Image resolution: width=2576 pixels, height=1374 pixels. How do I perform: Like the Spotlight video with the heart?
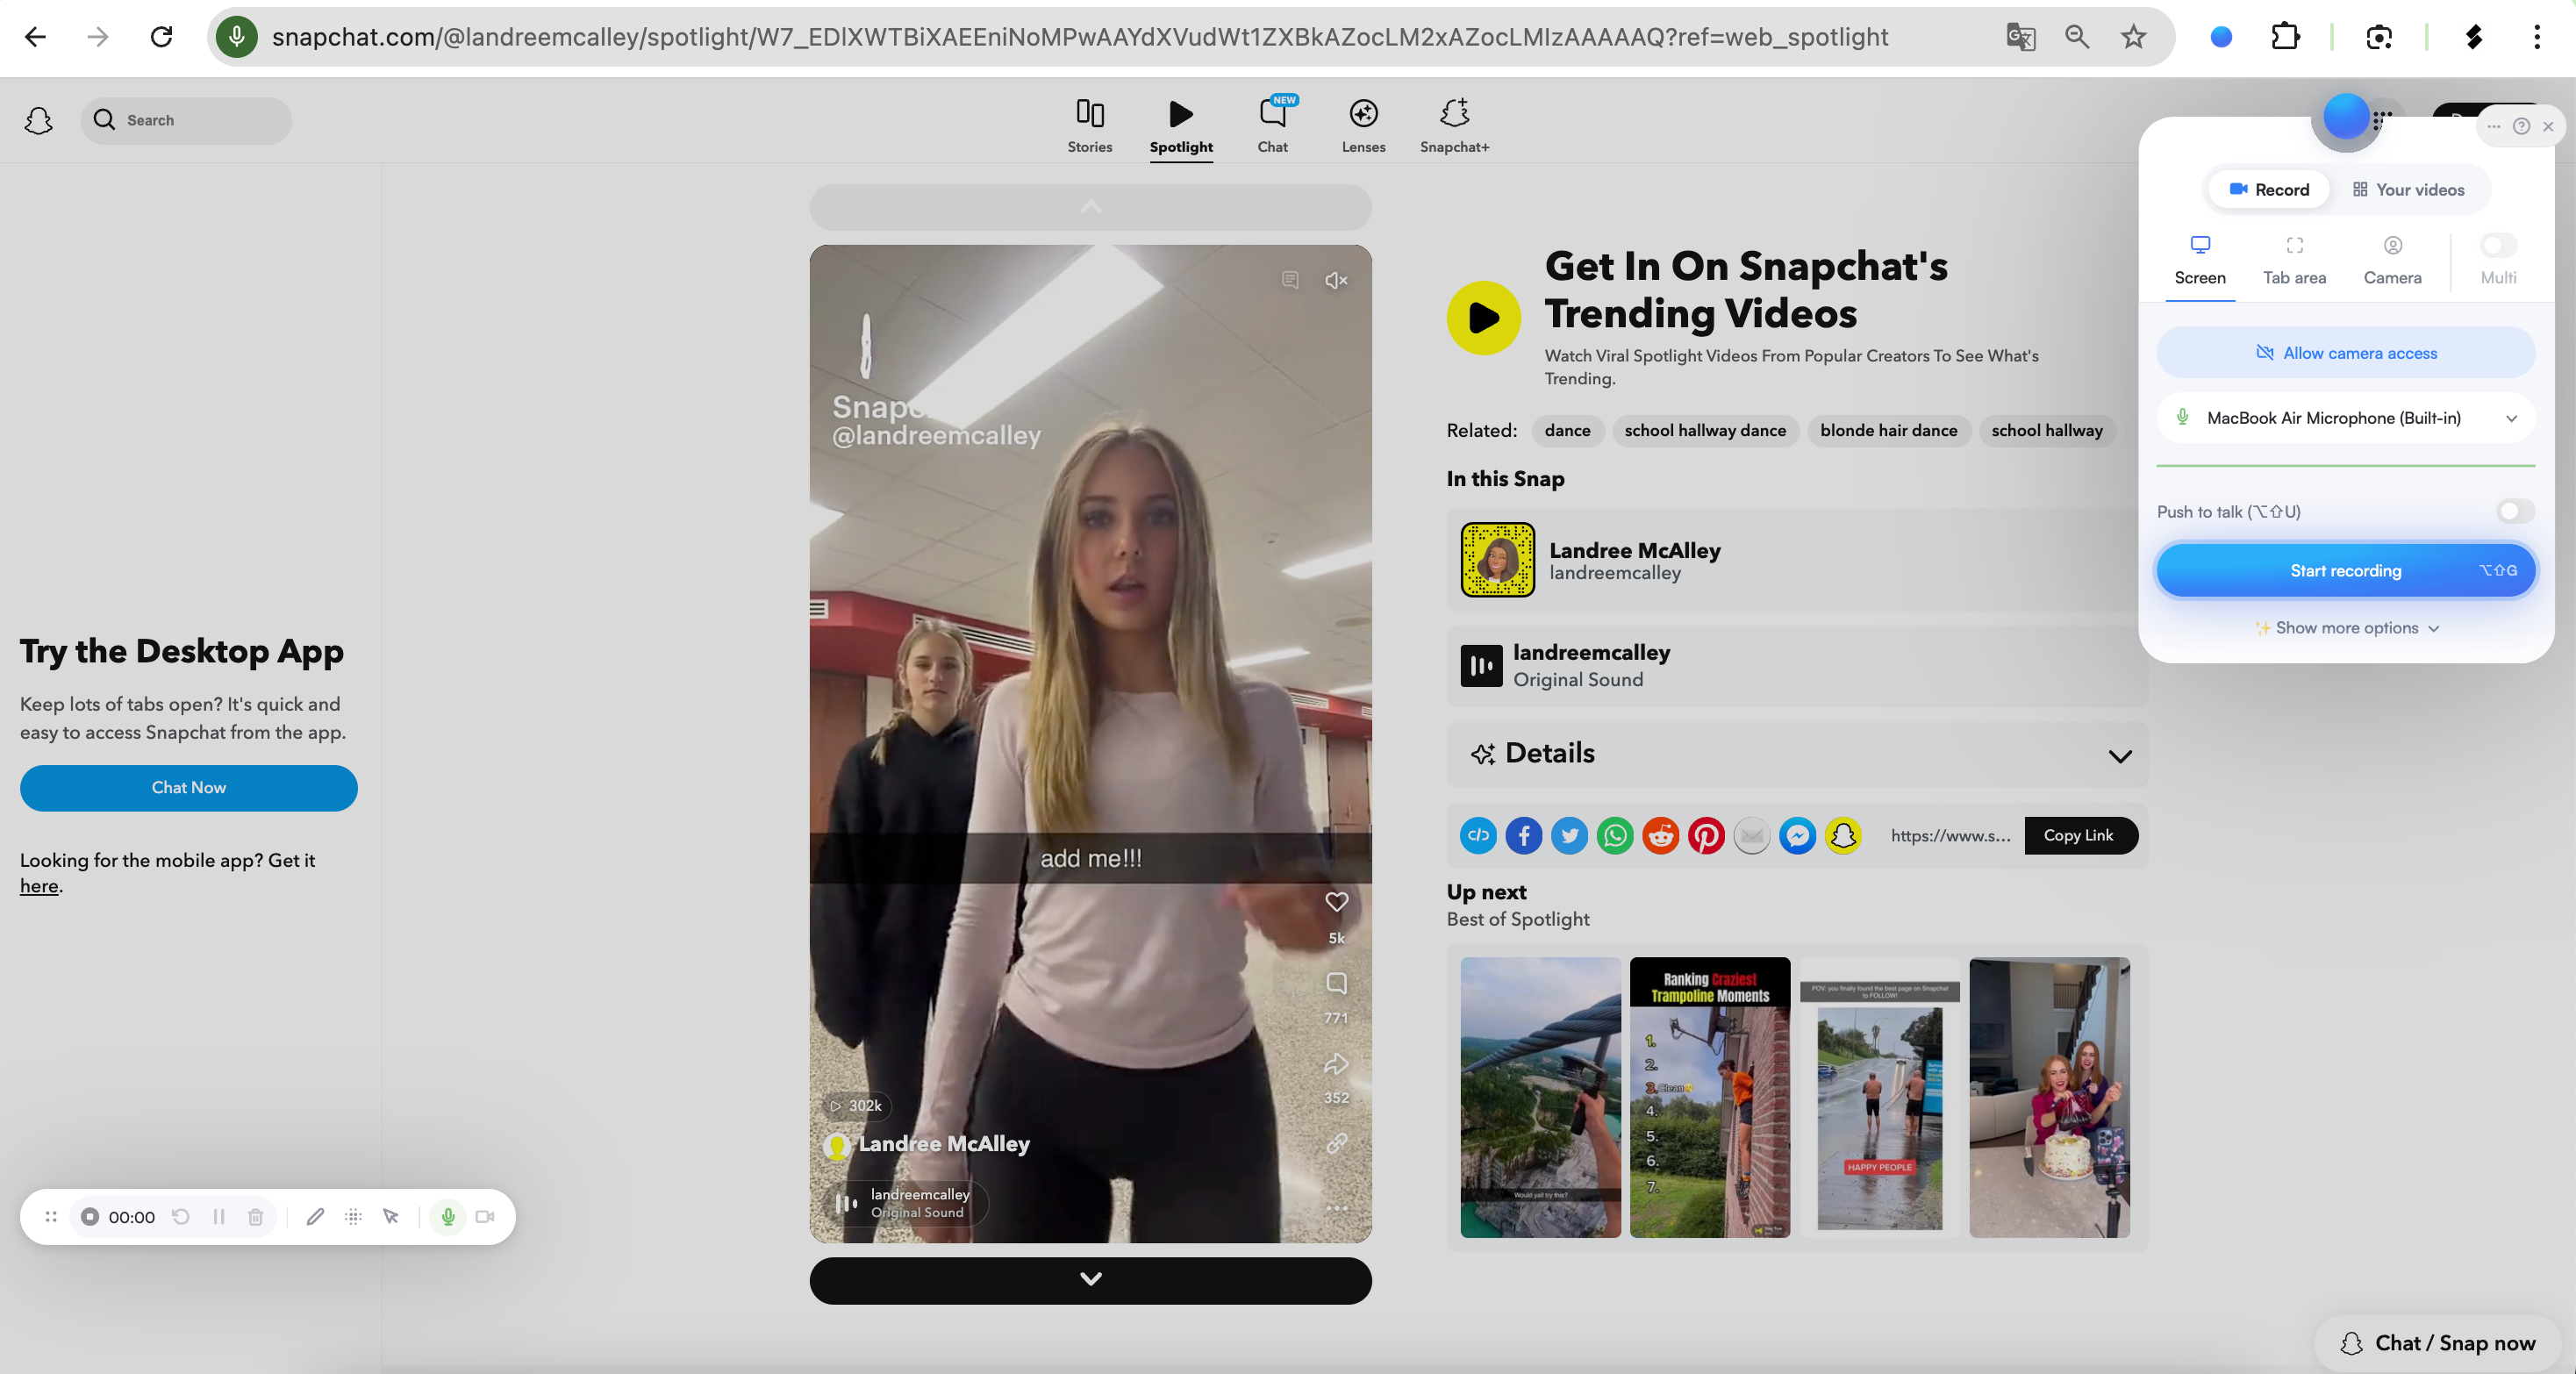[x=1336, y=903]
